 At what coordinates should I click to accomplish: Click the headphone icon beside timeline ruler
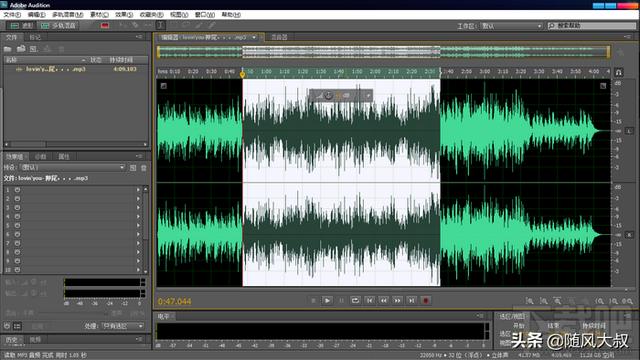(x=619, y=72)
